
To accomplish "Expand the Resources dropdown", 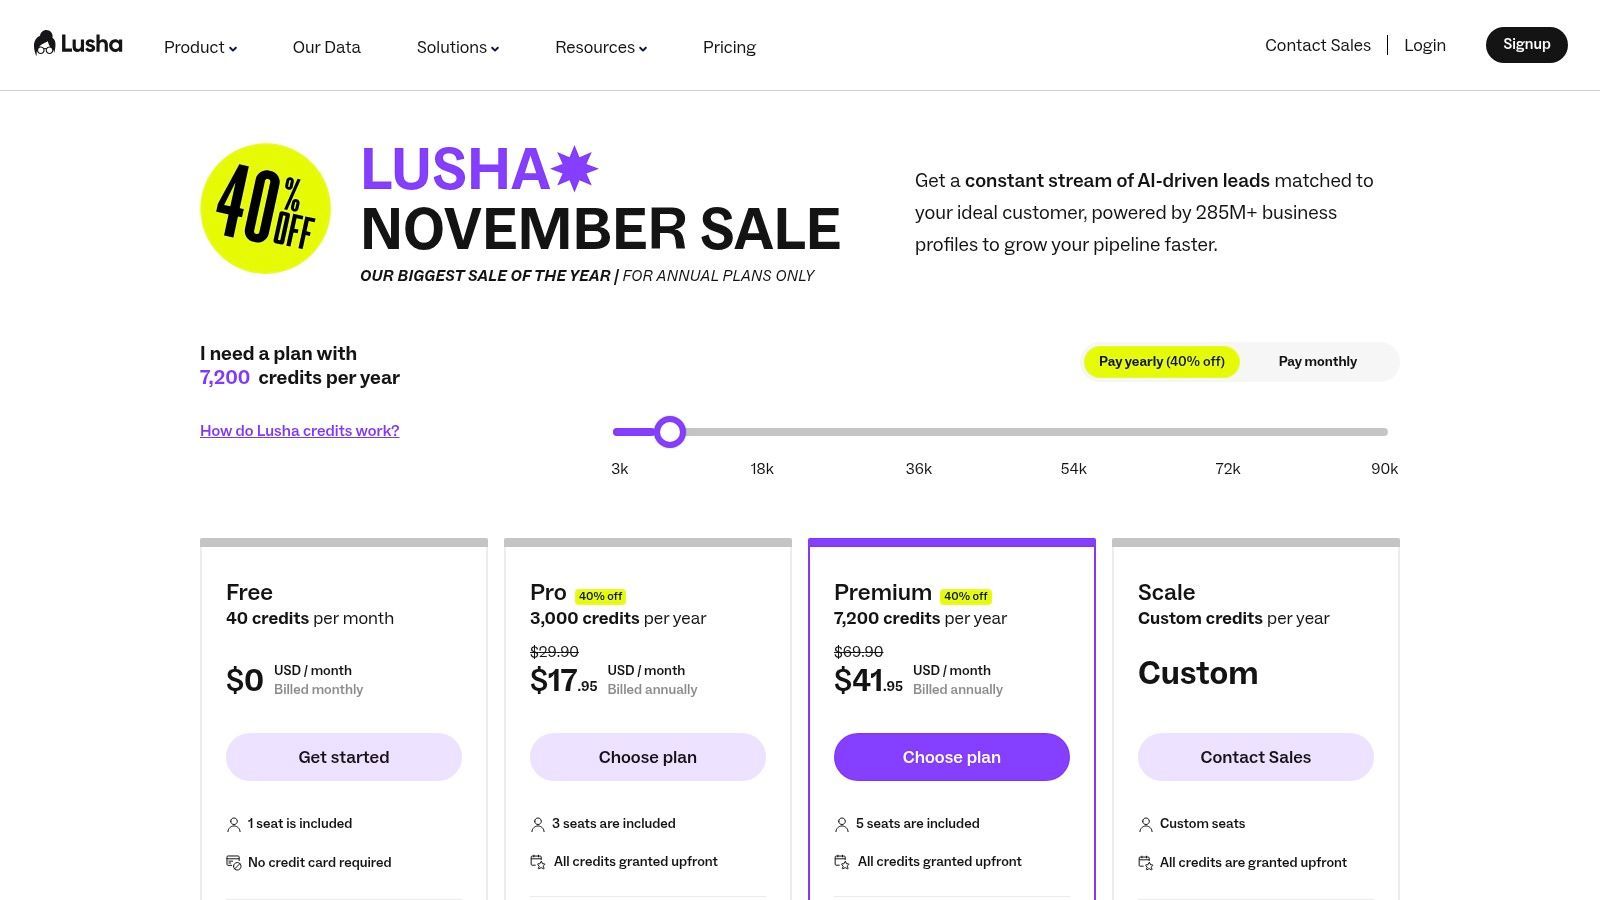I will coord(600,47).
